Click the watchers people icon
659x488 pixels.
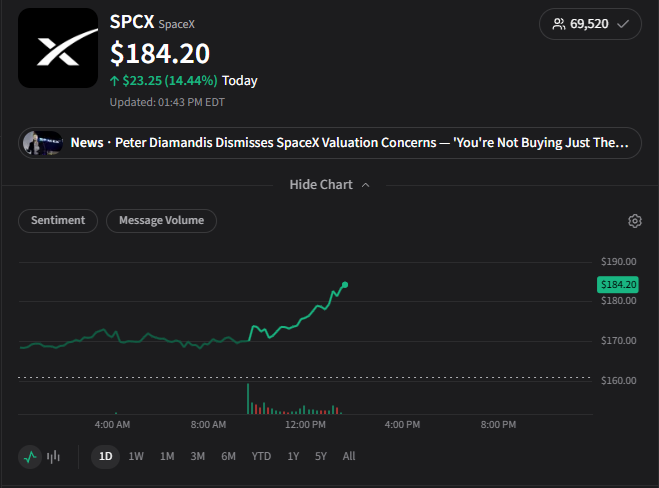(559, 24)
